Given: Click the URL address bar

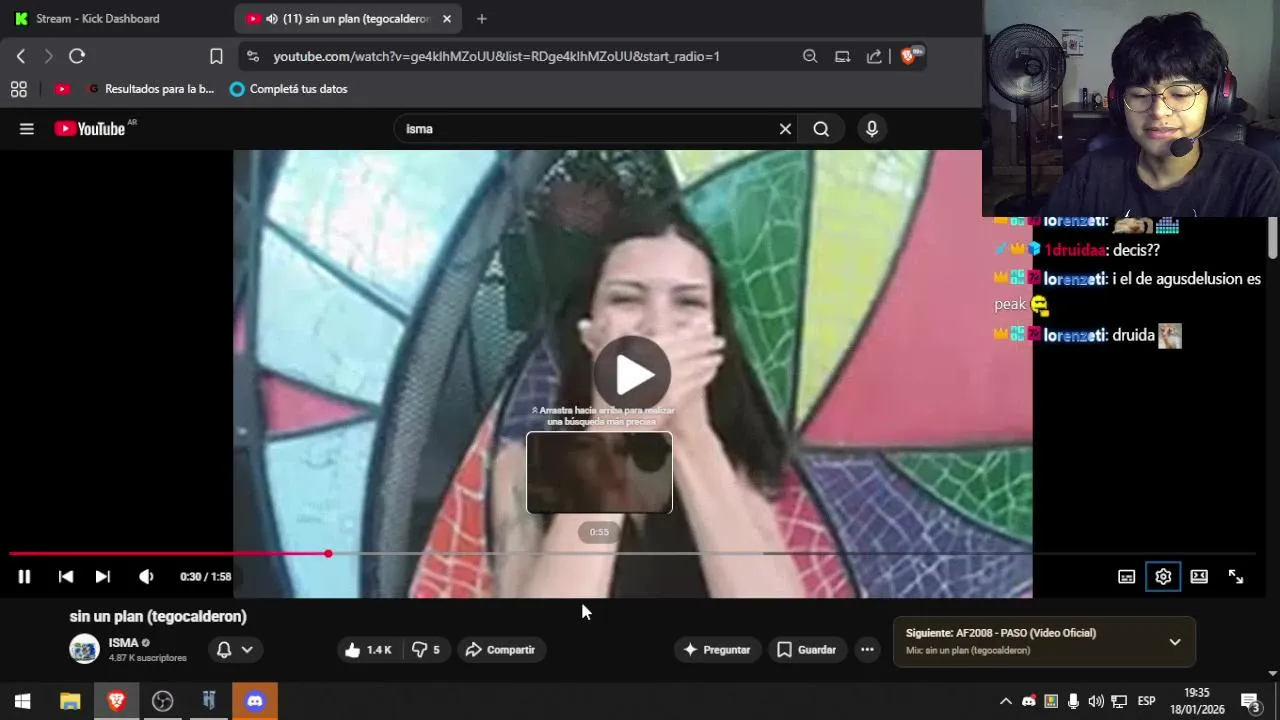Looking at the screenshot, I should pos(497,57).
